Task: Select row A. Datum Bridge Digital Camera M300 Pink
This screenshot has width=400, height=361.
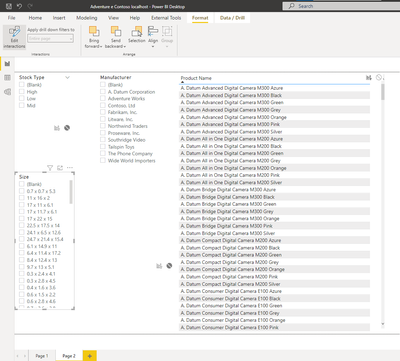Action: click(x=274, y=226)
